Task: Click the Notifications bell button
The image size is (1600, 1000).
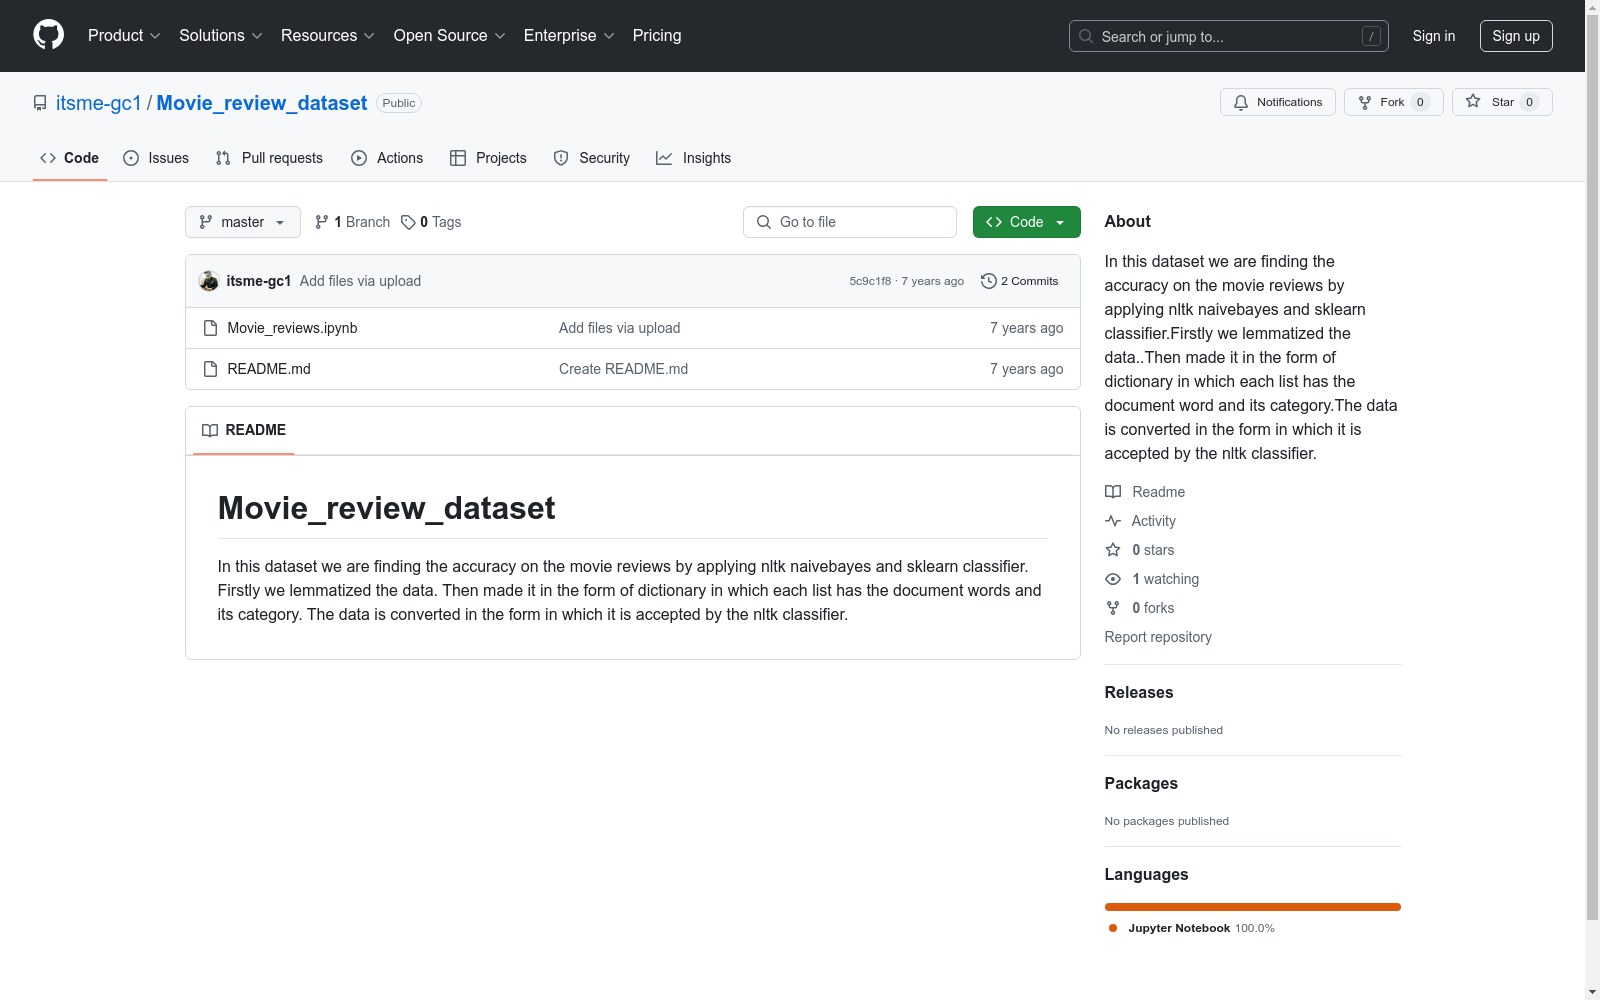Action: coord(1277,102)
